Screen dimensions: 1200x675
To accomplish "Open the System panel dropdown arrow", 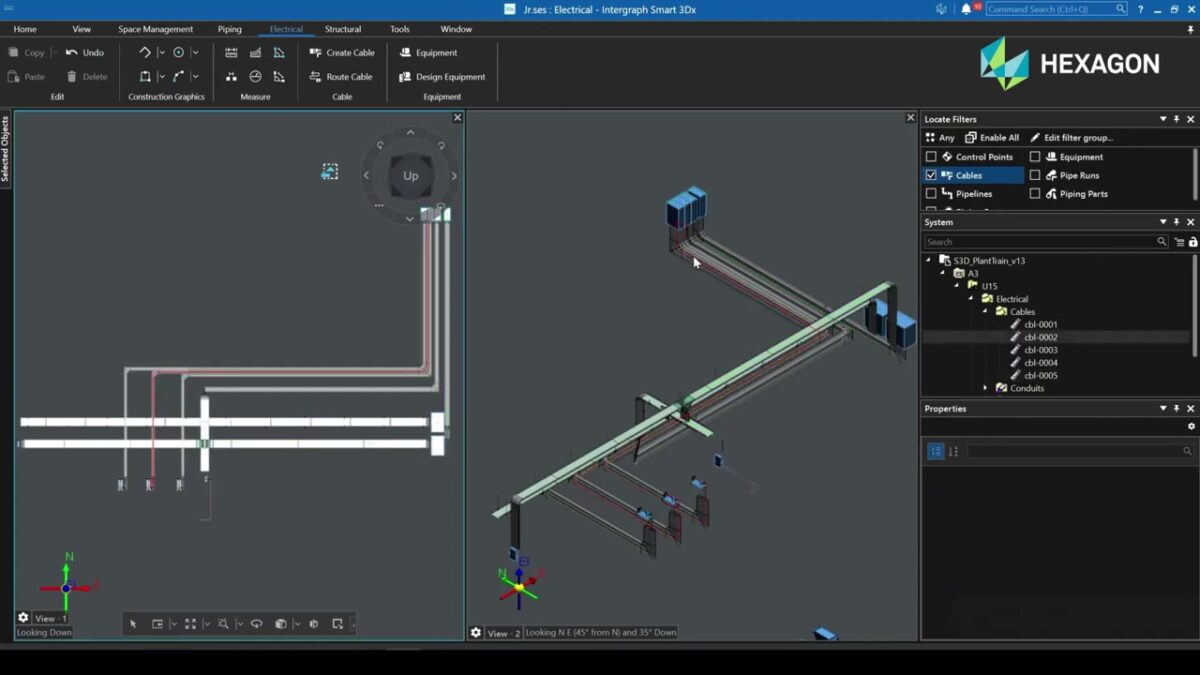I will coord(1163,222).
